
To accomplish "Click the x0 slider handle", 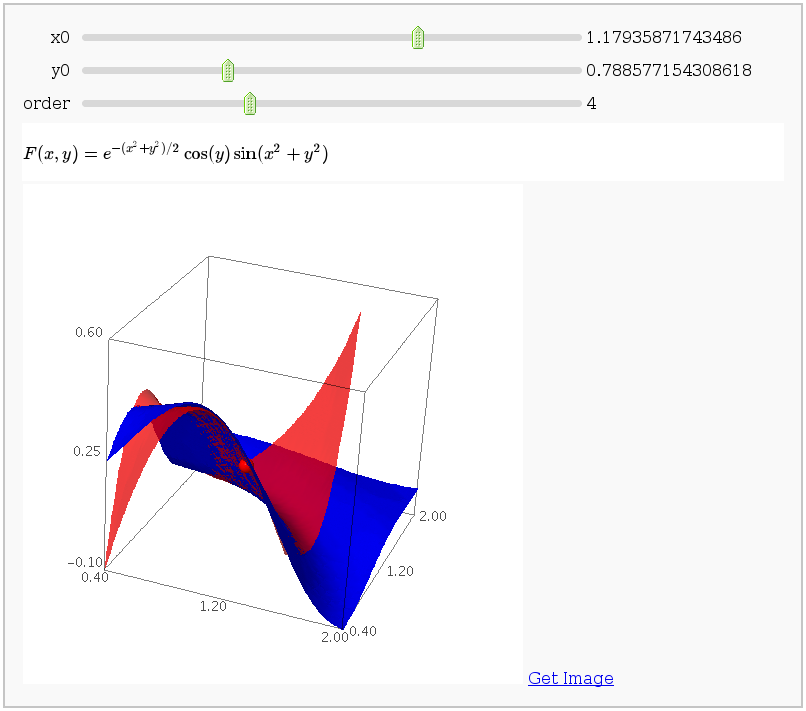I will coord(418,38).
